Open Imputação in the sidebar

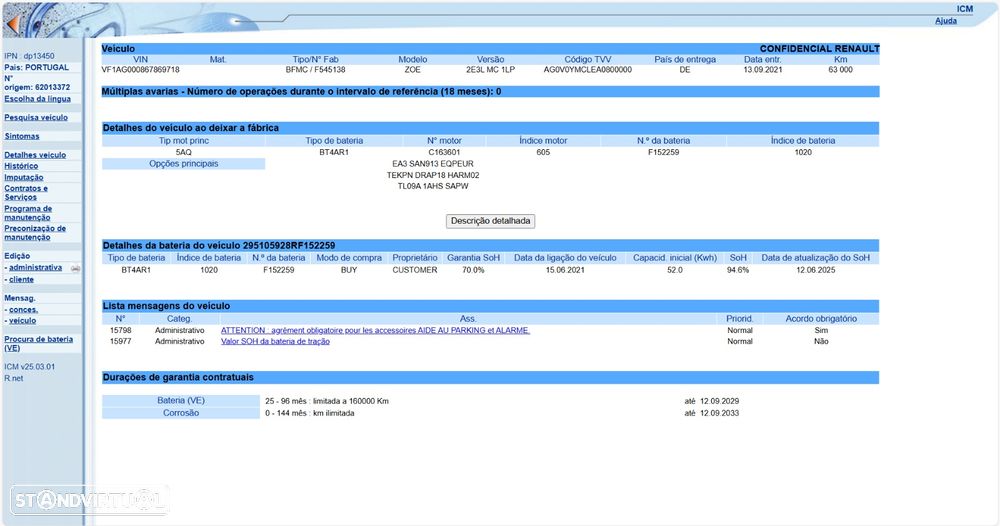24,177
